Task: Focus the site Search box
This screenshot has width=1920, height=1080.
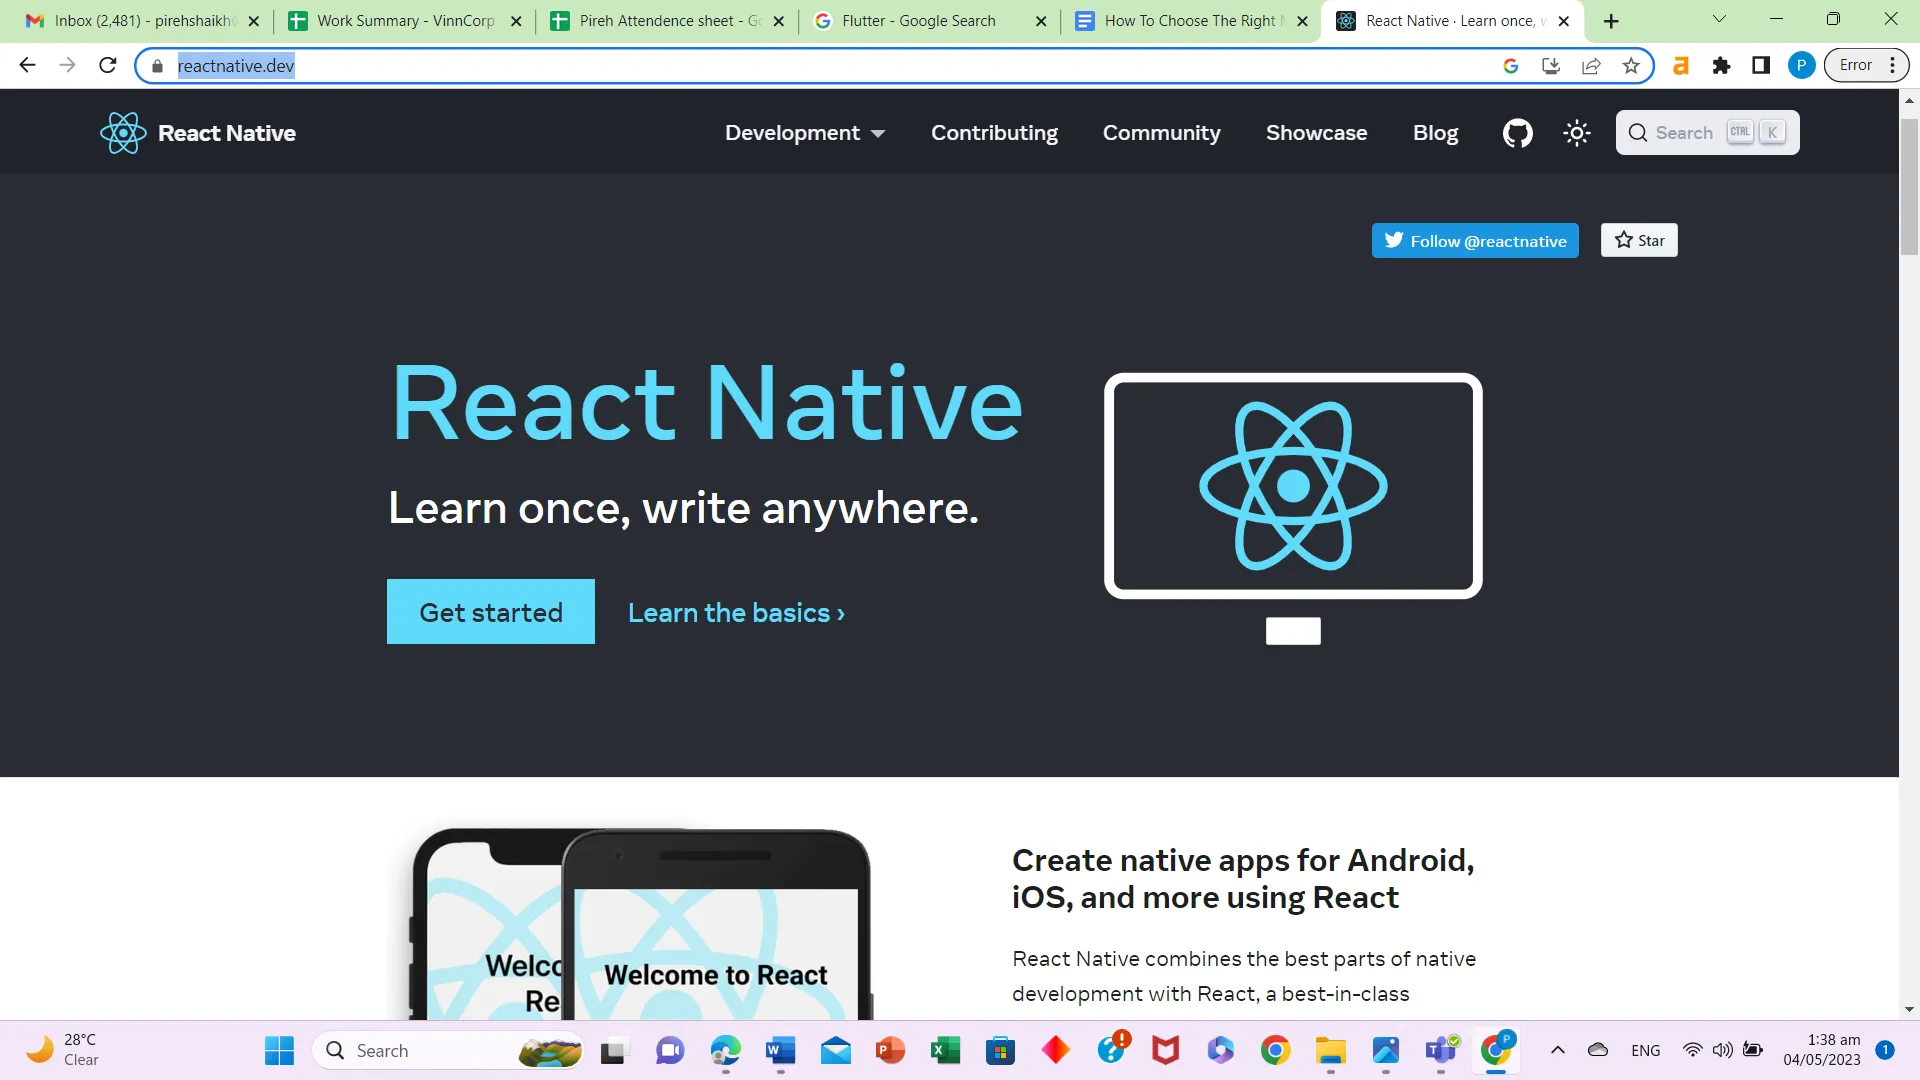Action: [1707, 133]
